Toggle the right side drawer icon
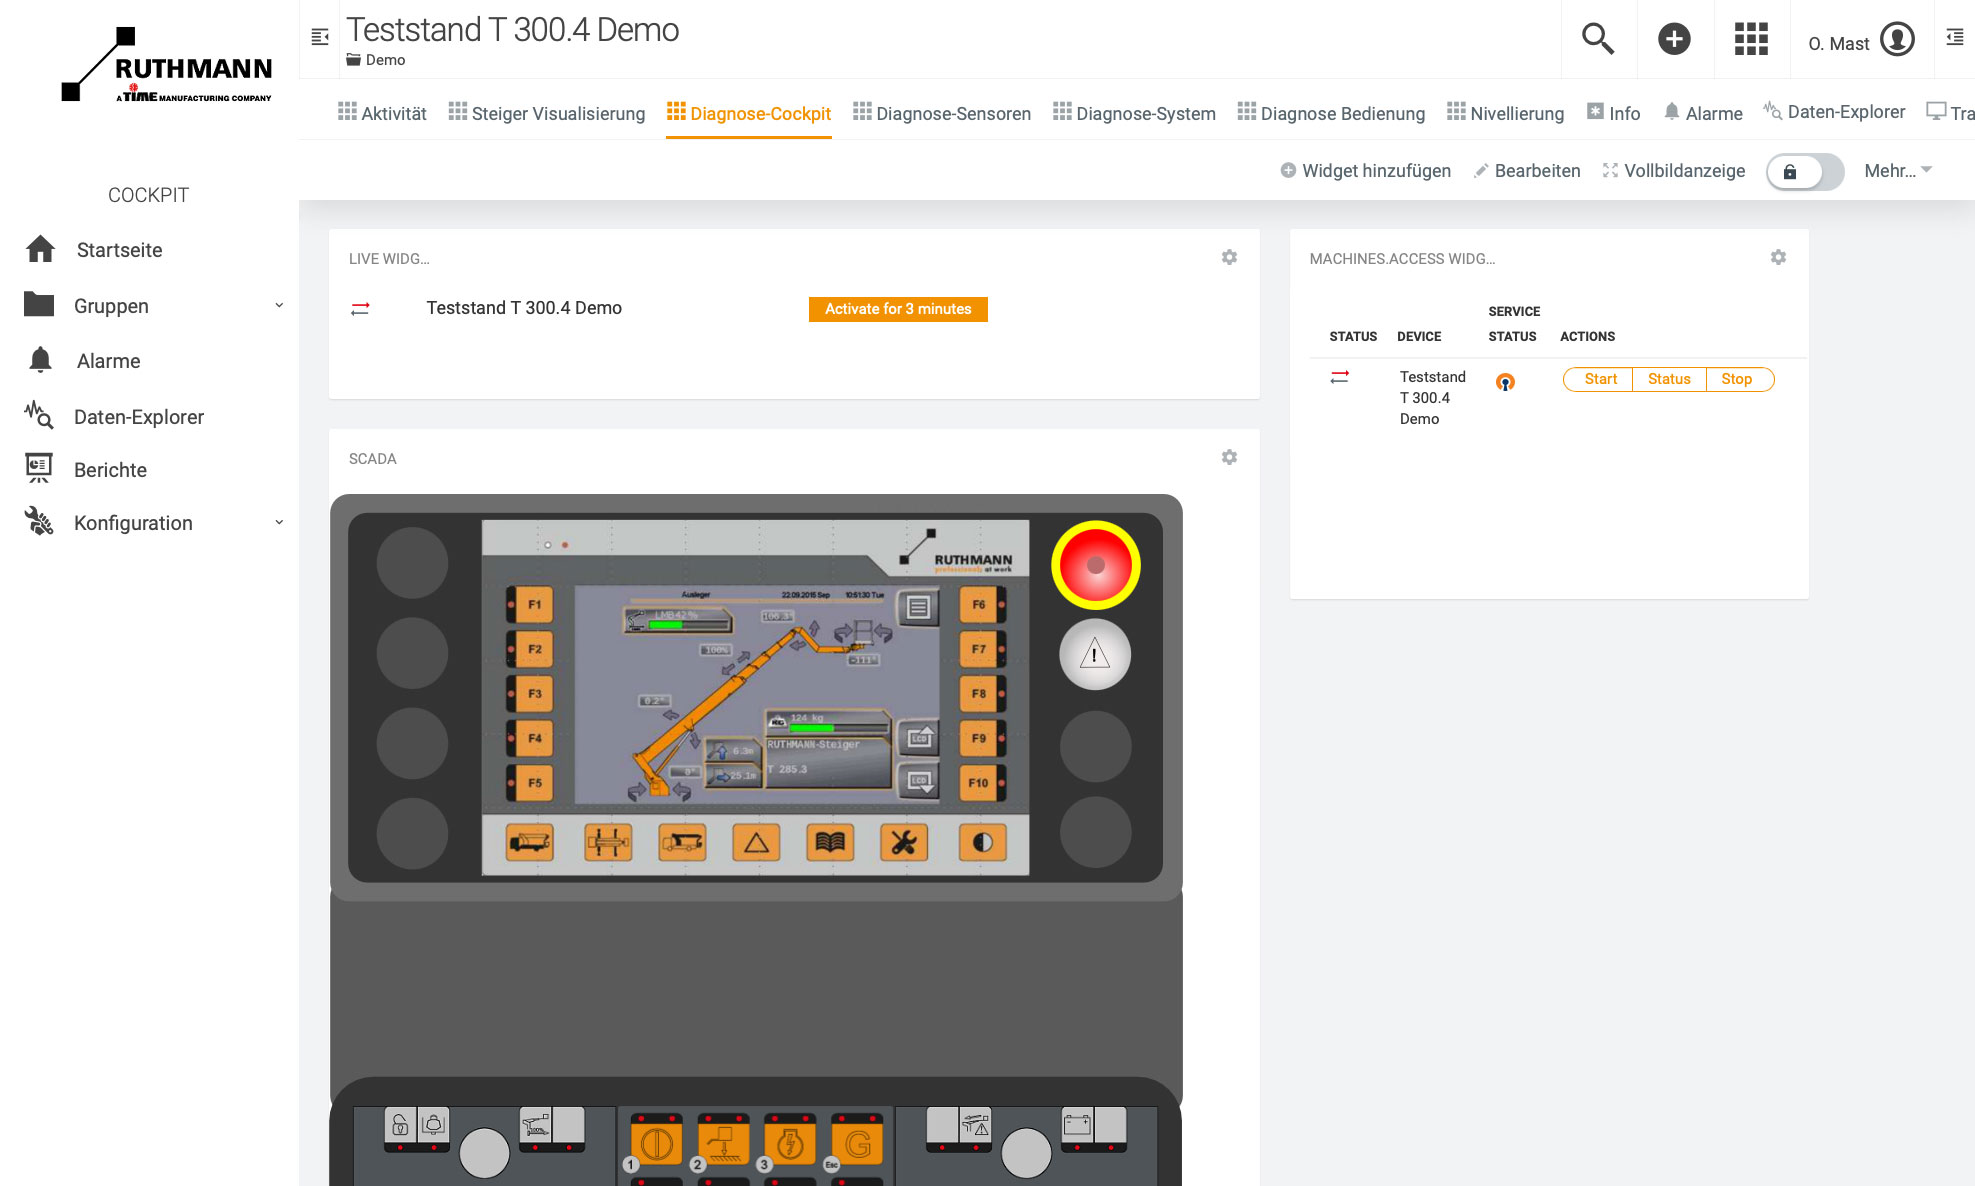Screen dimensions: 1975x1186 pyautogui.click(x=1954, y=38)
